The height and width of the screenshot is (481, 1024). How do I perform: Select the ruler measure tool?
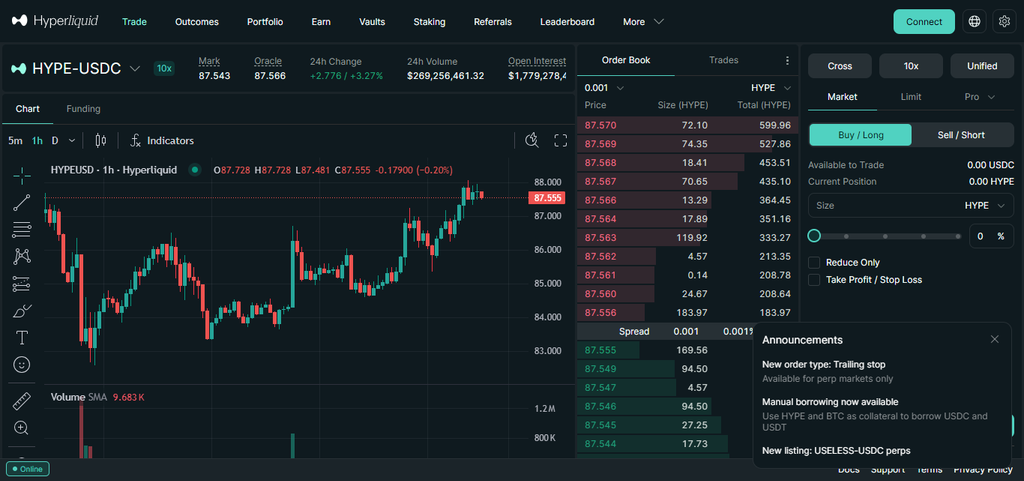[22, 401]
